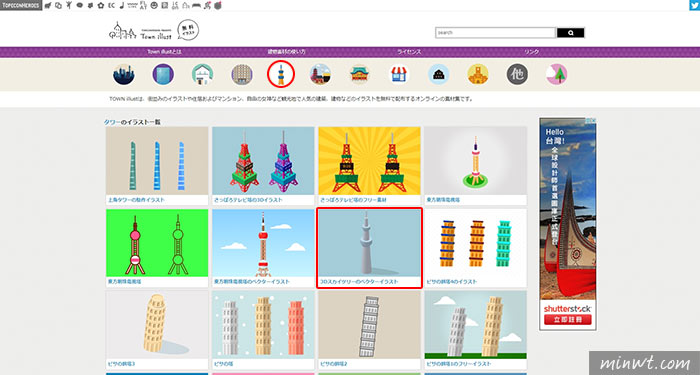Click the search magnifier button
The width and height of the screenshot is (700, 375).
(x=571, y=33)
